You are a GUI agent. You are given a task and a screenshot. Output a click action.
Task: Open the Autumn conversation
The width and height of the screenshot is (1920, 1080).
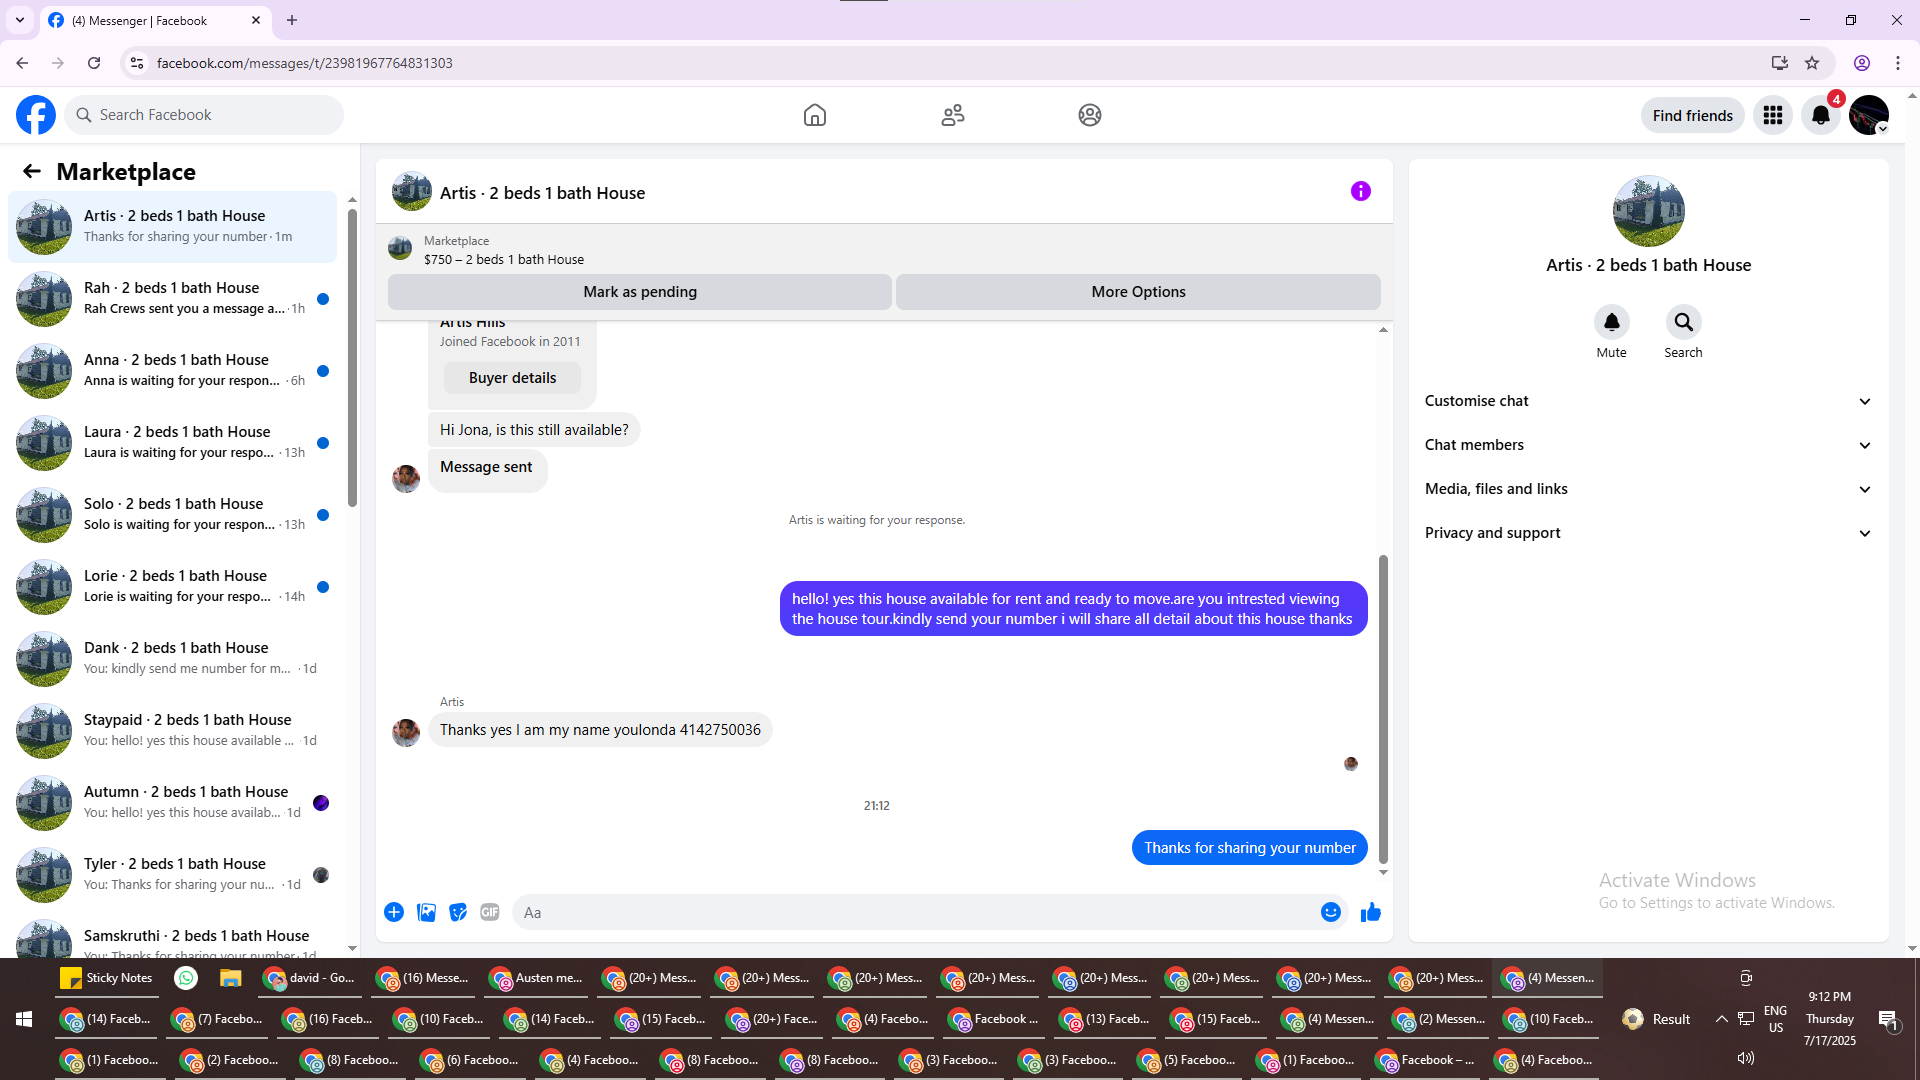[x=173, y=803]
